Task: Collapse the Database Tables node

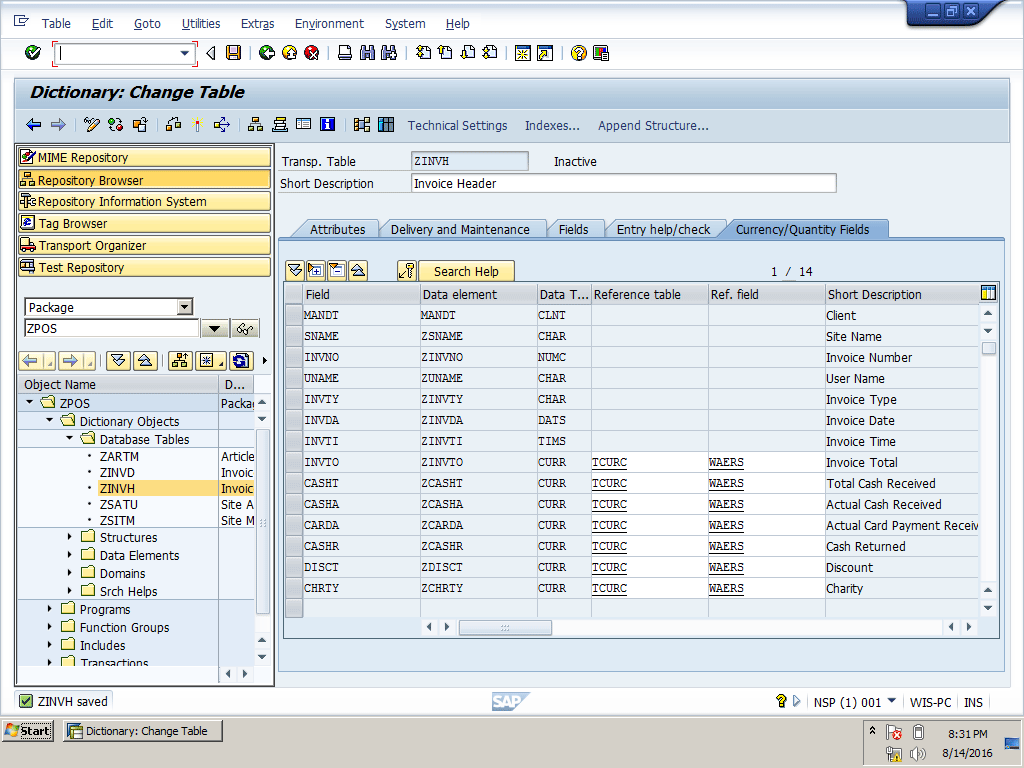Action: point(70,439)
